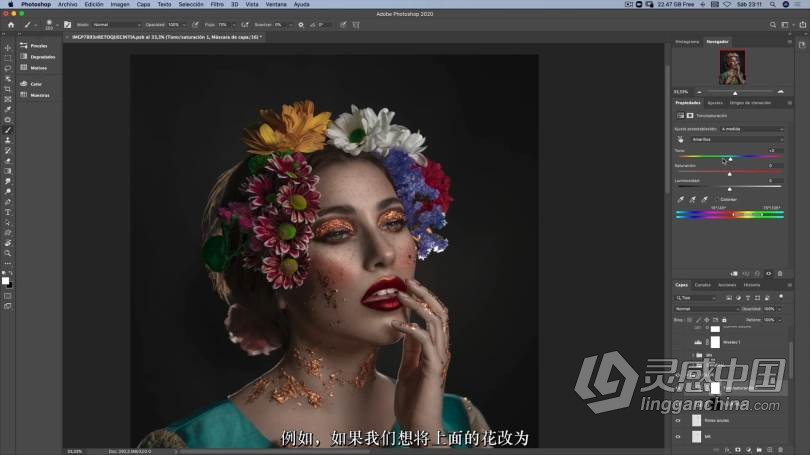Open search icon in options bar
Image resolution: width=810 pixels, height=455 pixels.
773,24
